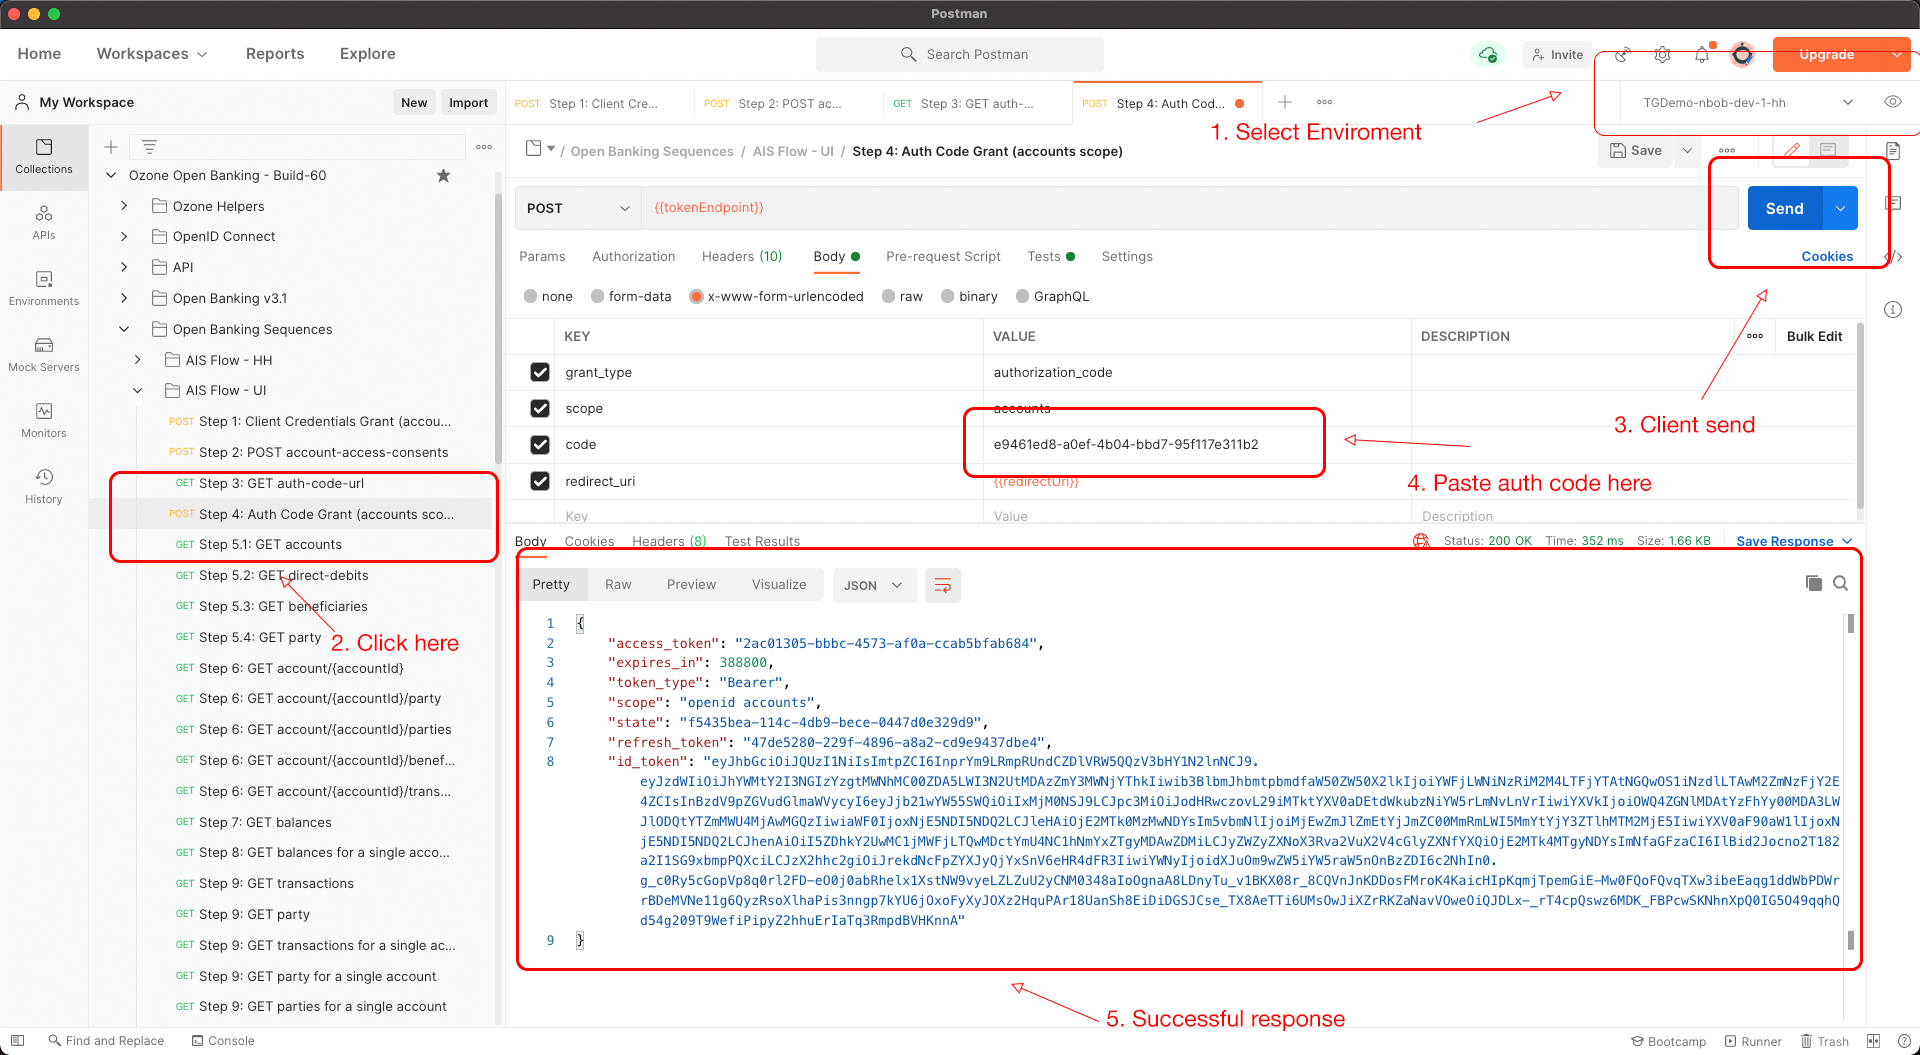The width and height of the screenshot is (1920, 1055).
Task: Select the raw body type radio button
Action: tap(889, 296)
